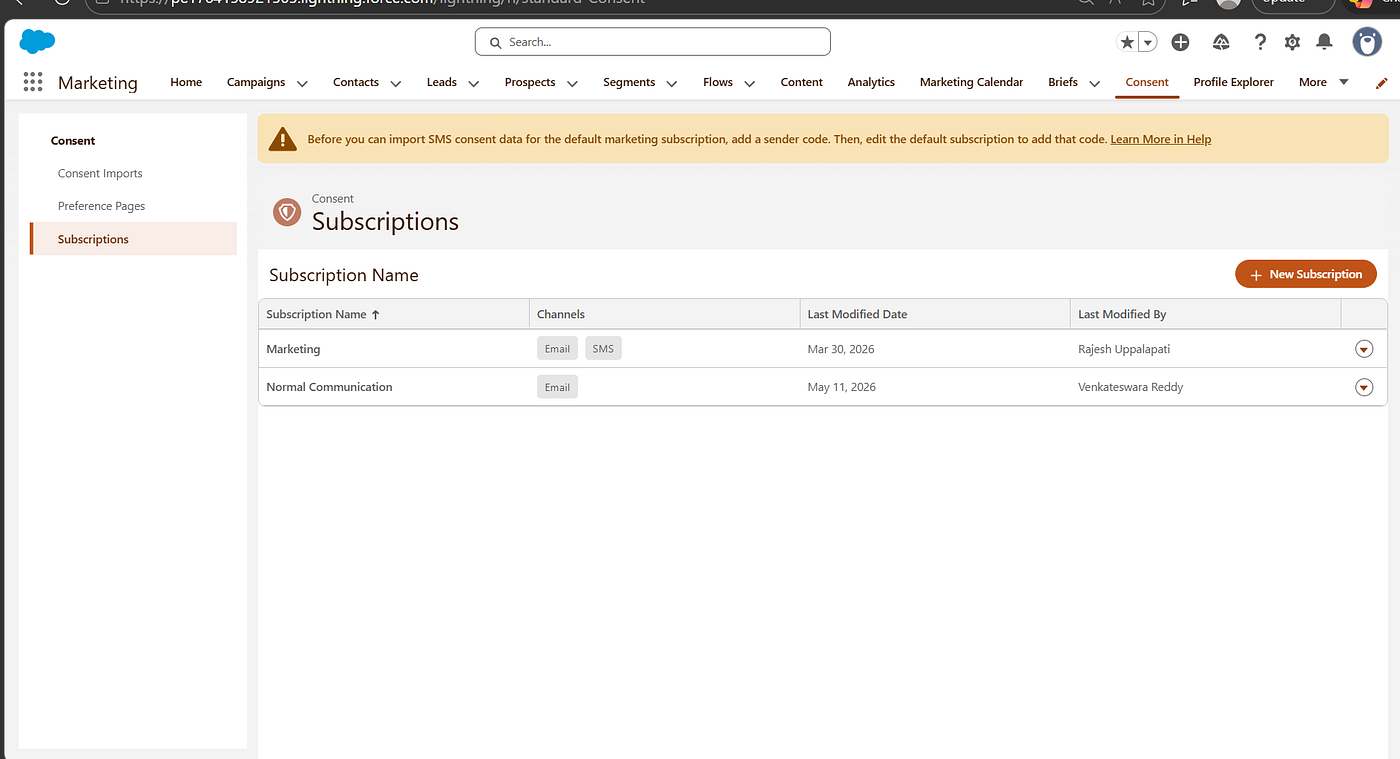Open the Segments tab
1400x759 pixels.
click(629, 82)
